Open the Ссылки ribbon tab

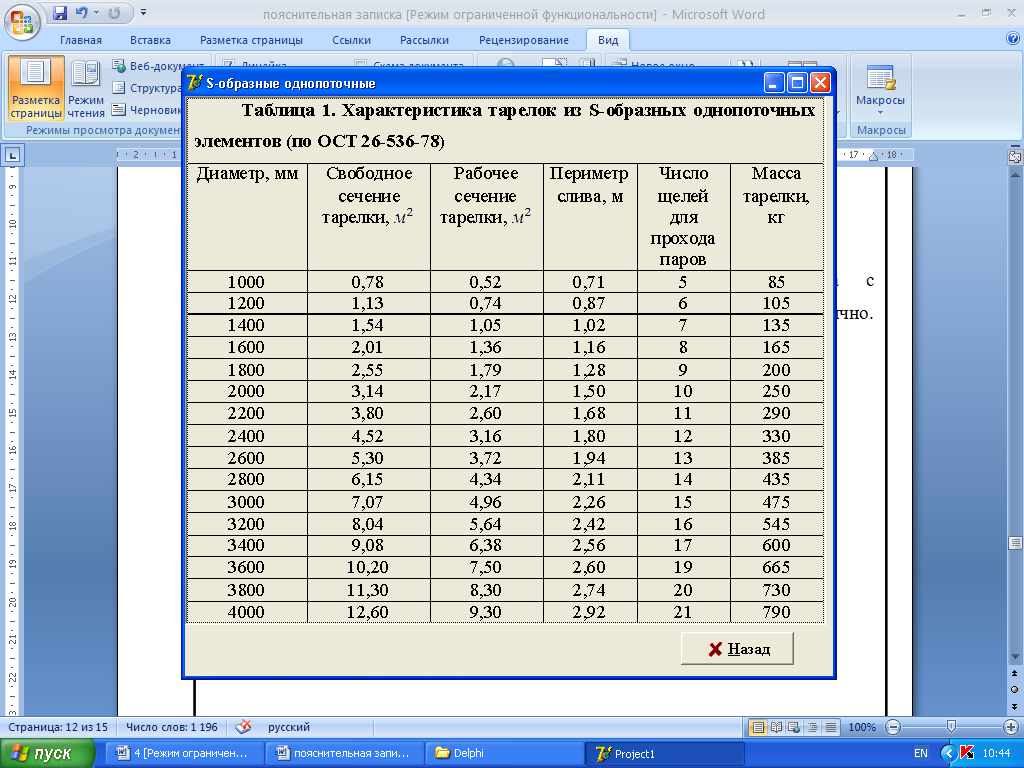[x=351, y=40]
